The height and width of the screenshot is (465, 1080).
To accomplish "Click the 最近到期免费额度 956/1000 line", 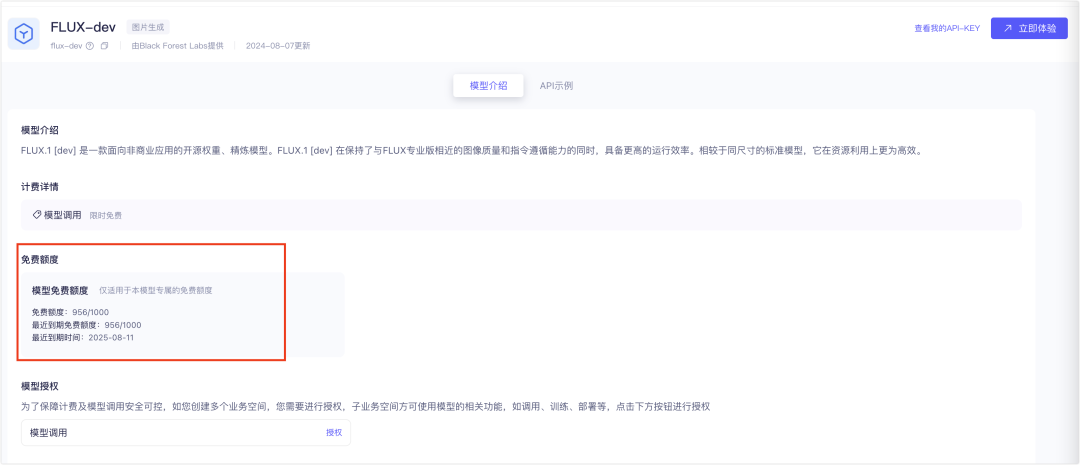I will click(86, 325).
